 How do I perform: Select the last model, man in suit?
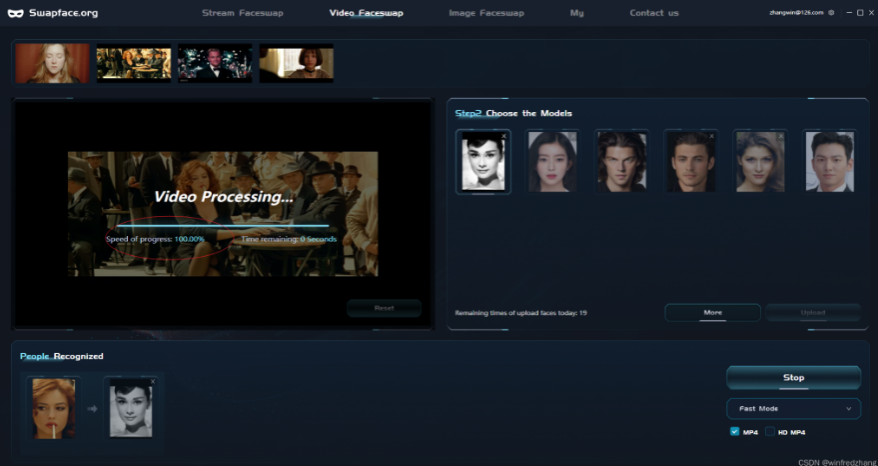click(x=829, y=161)
